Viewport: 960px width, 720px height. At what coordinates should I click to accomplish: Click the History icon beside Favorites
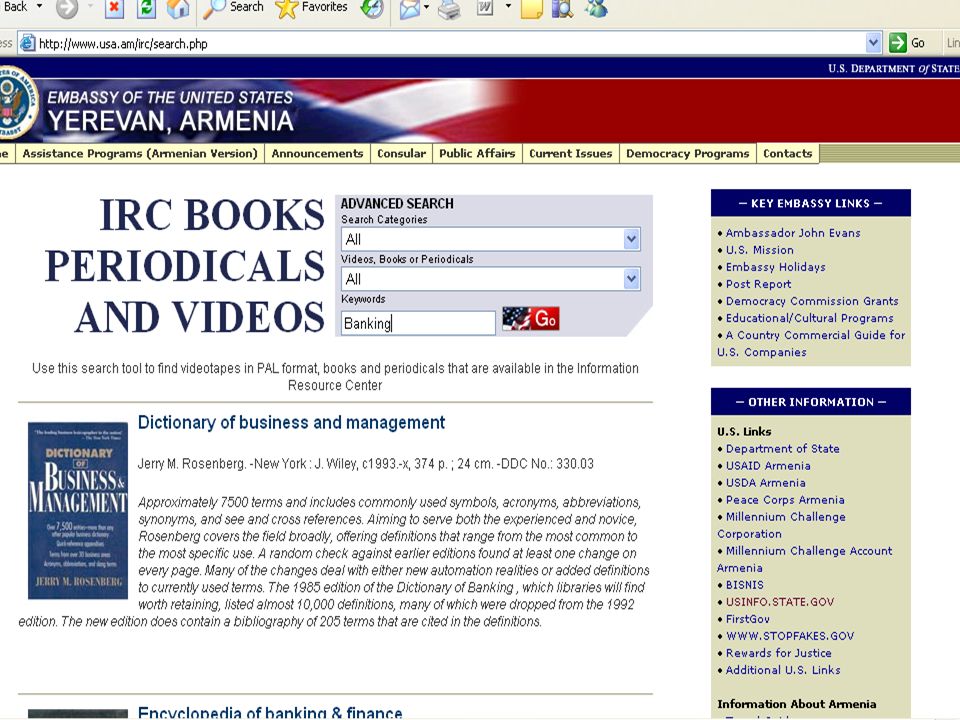[x=372, y=8]
